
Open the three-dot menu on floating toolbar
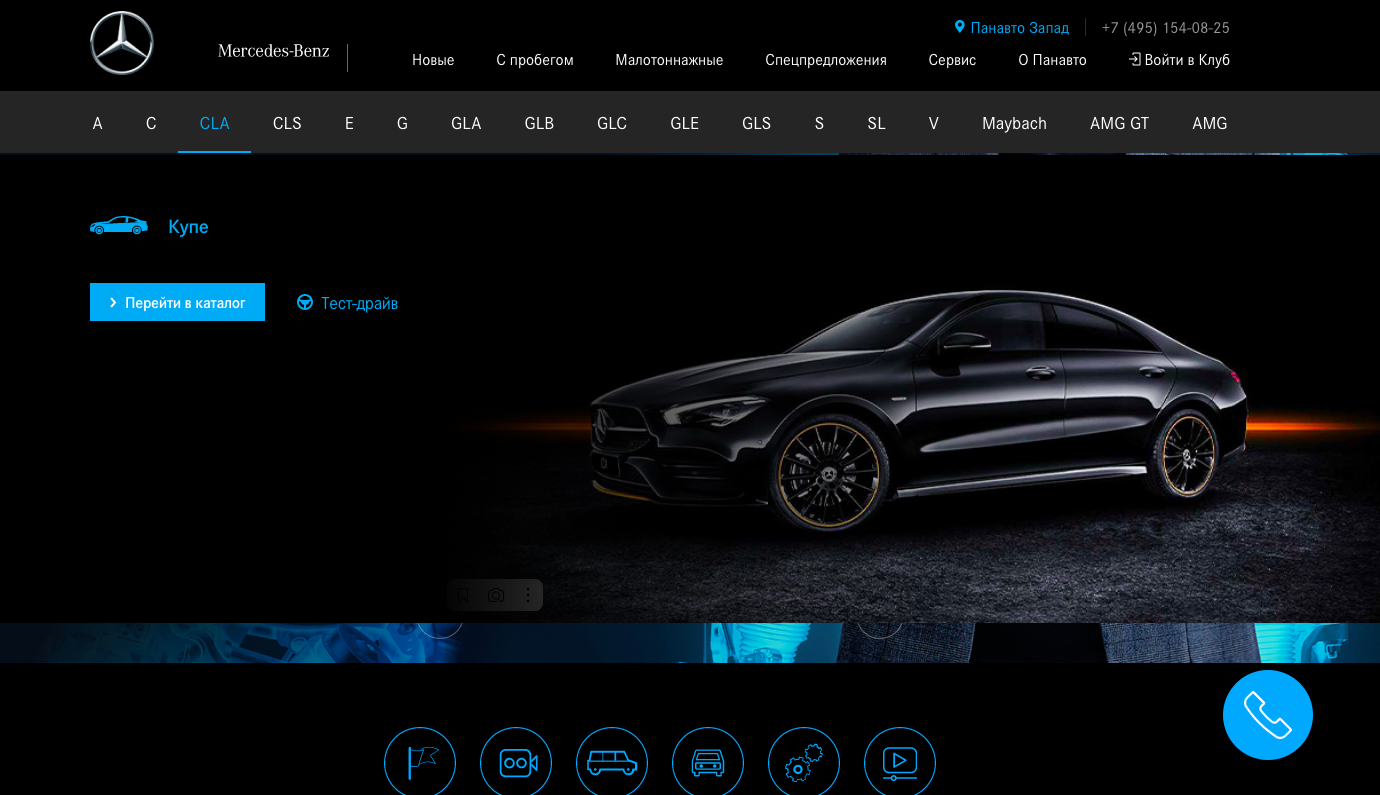coord(528,595)
